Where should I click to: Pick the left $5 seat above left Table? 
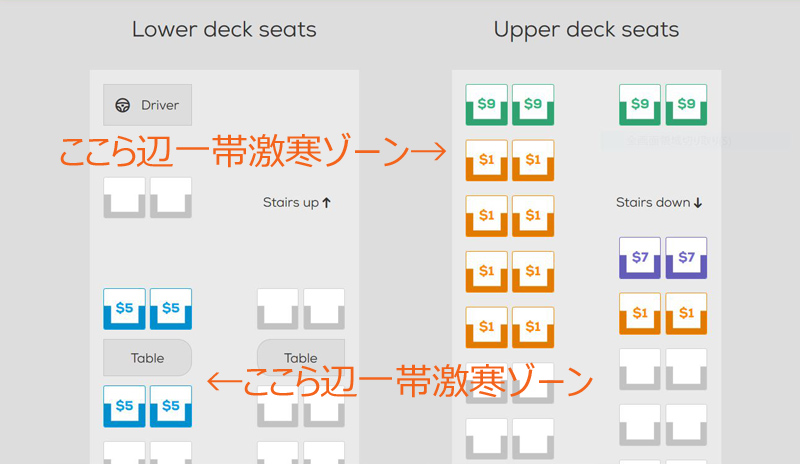pyautogui.click(x=124, y=309)
